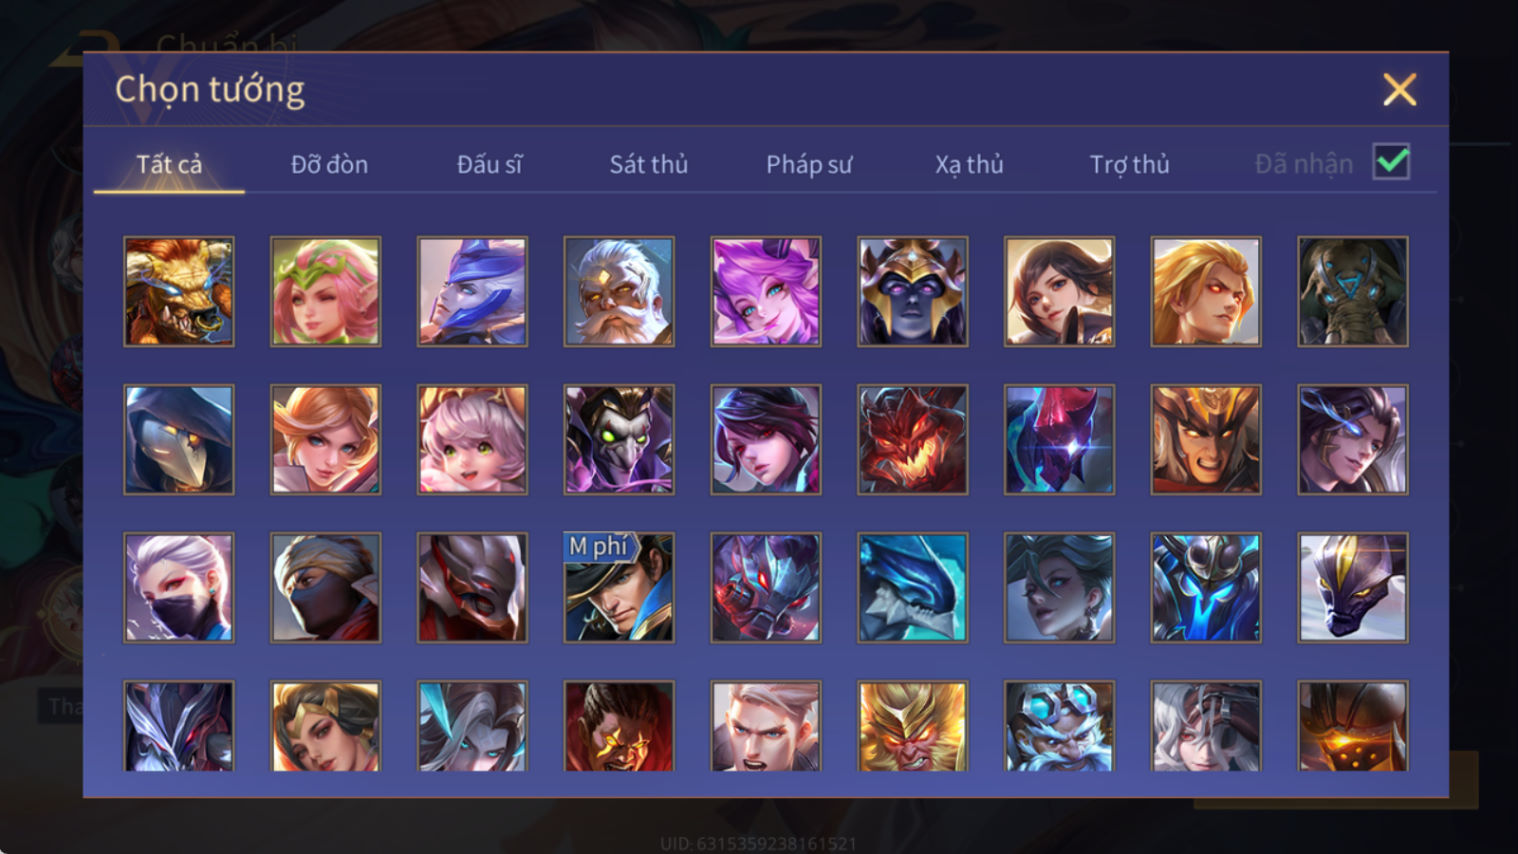Choose the golden monkey king hero
This screenshot has height=854, width=1518.
(x=912, y=727)
